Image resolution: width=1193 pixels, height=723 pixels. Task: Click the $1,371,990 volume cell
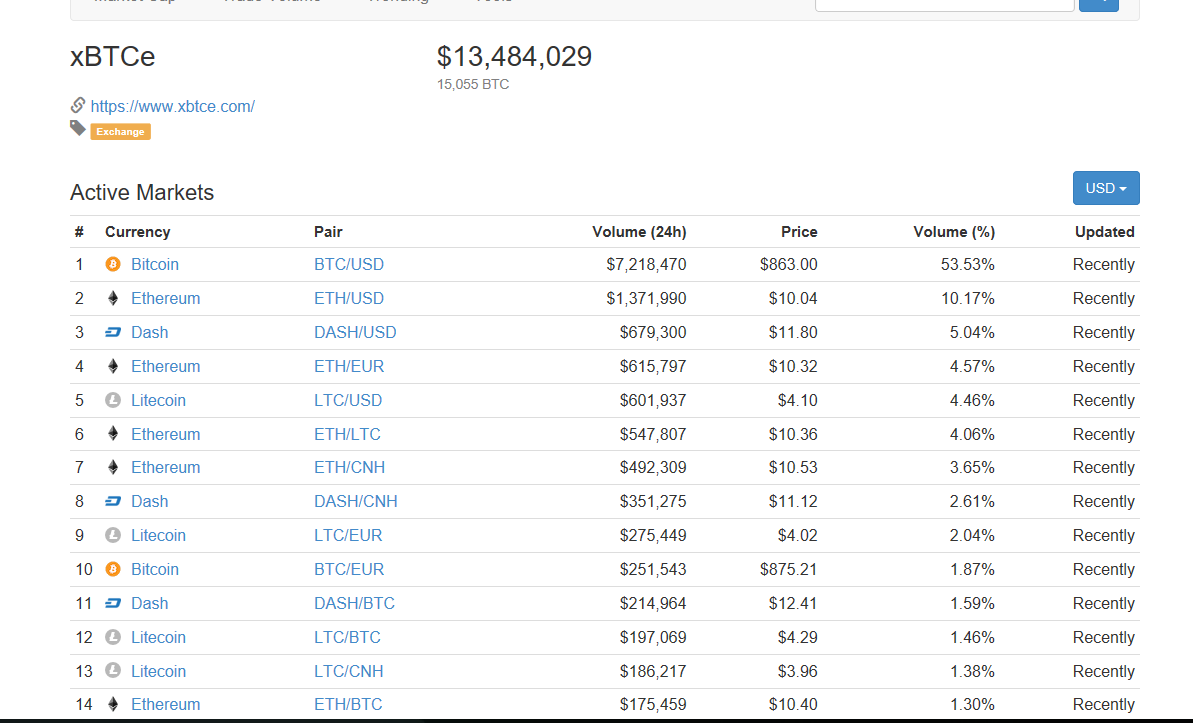click(646, 298)
